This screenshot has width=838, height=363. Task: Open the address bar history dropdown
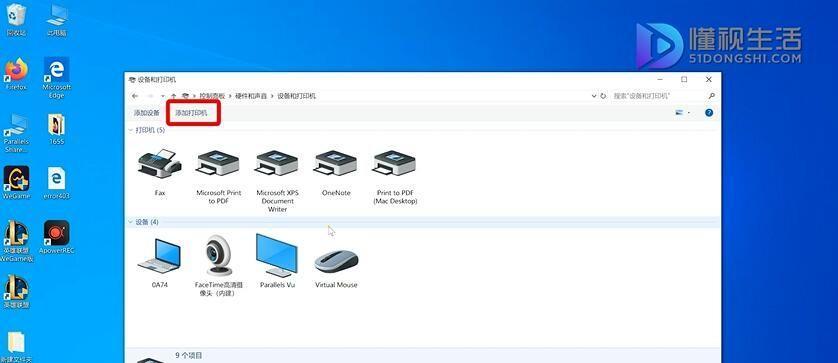tap(594, 96)
